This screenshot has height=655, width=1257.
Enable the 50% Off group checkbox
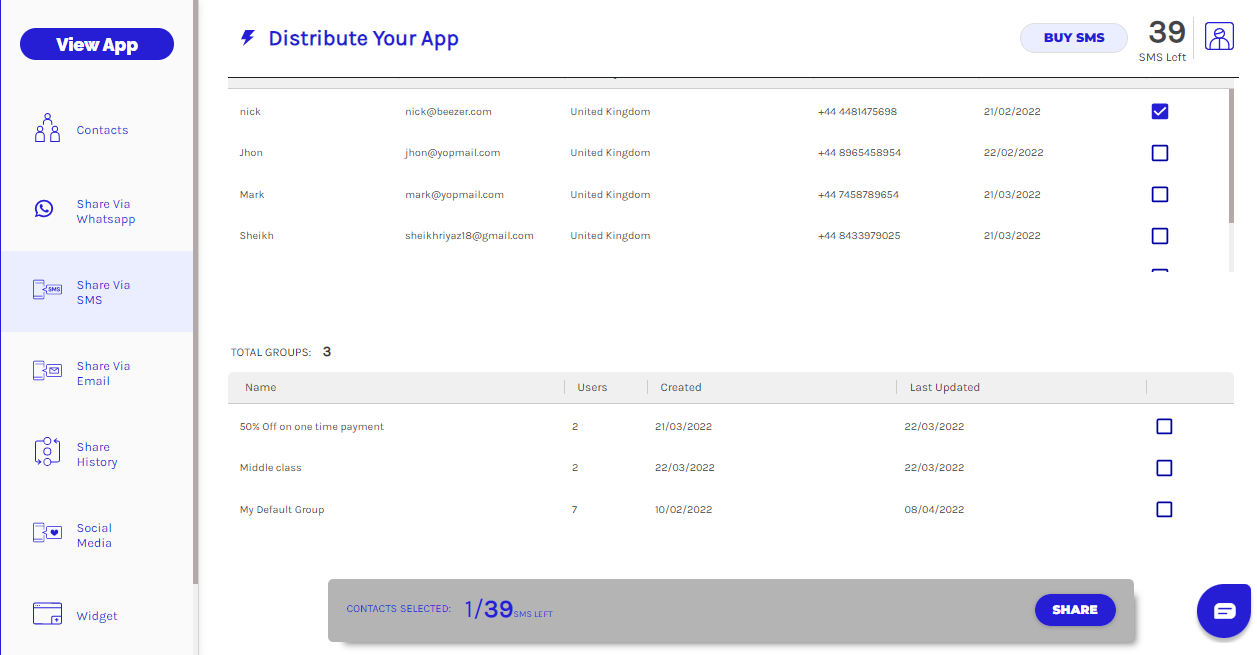point(1164,427)
